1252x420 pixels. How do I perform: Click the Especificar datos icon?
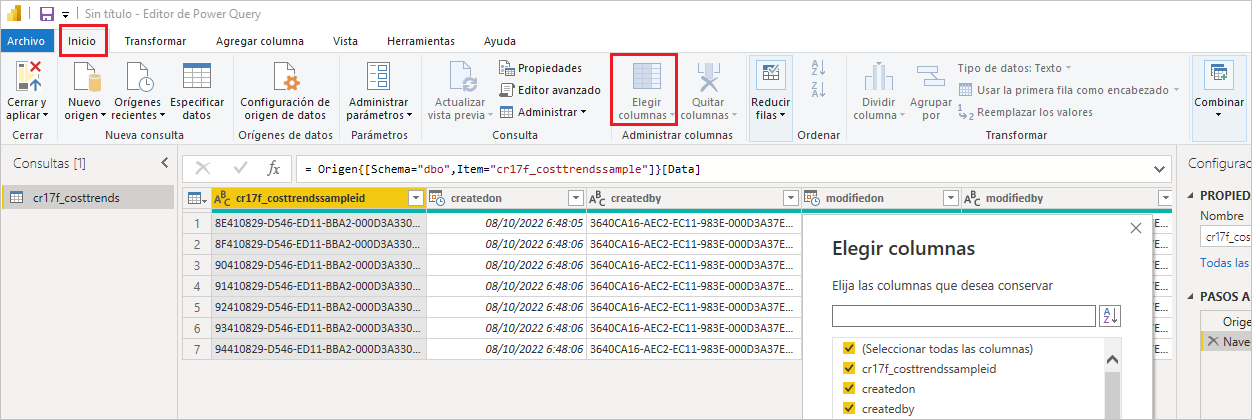click(197, 77)
